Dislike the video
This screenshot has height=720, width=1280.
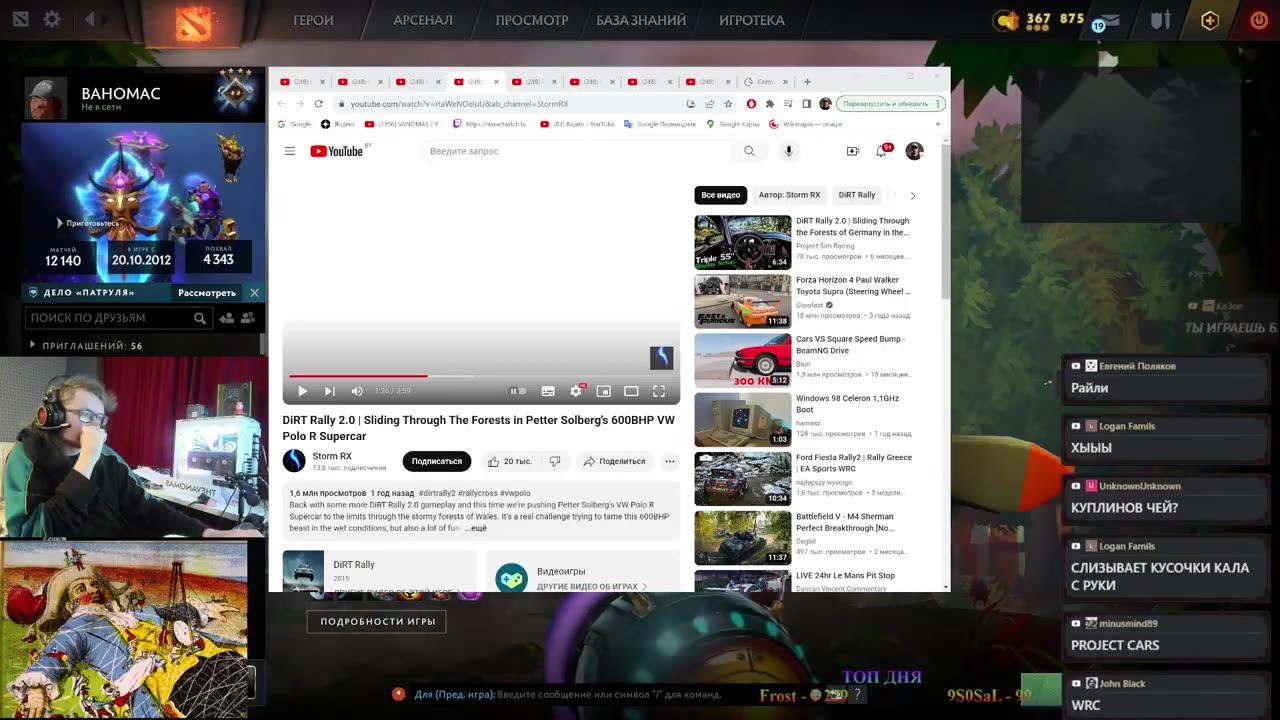click(x=555, y=461)
